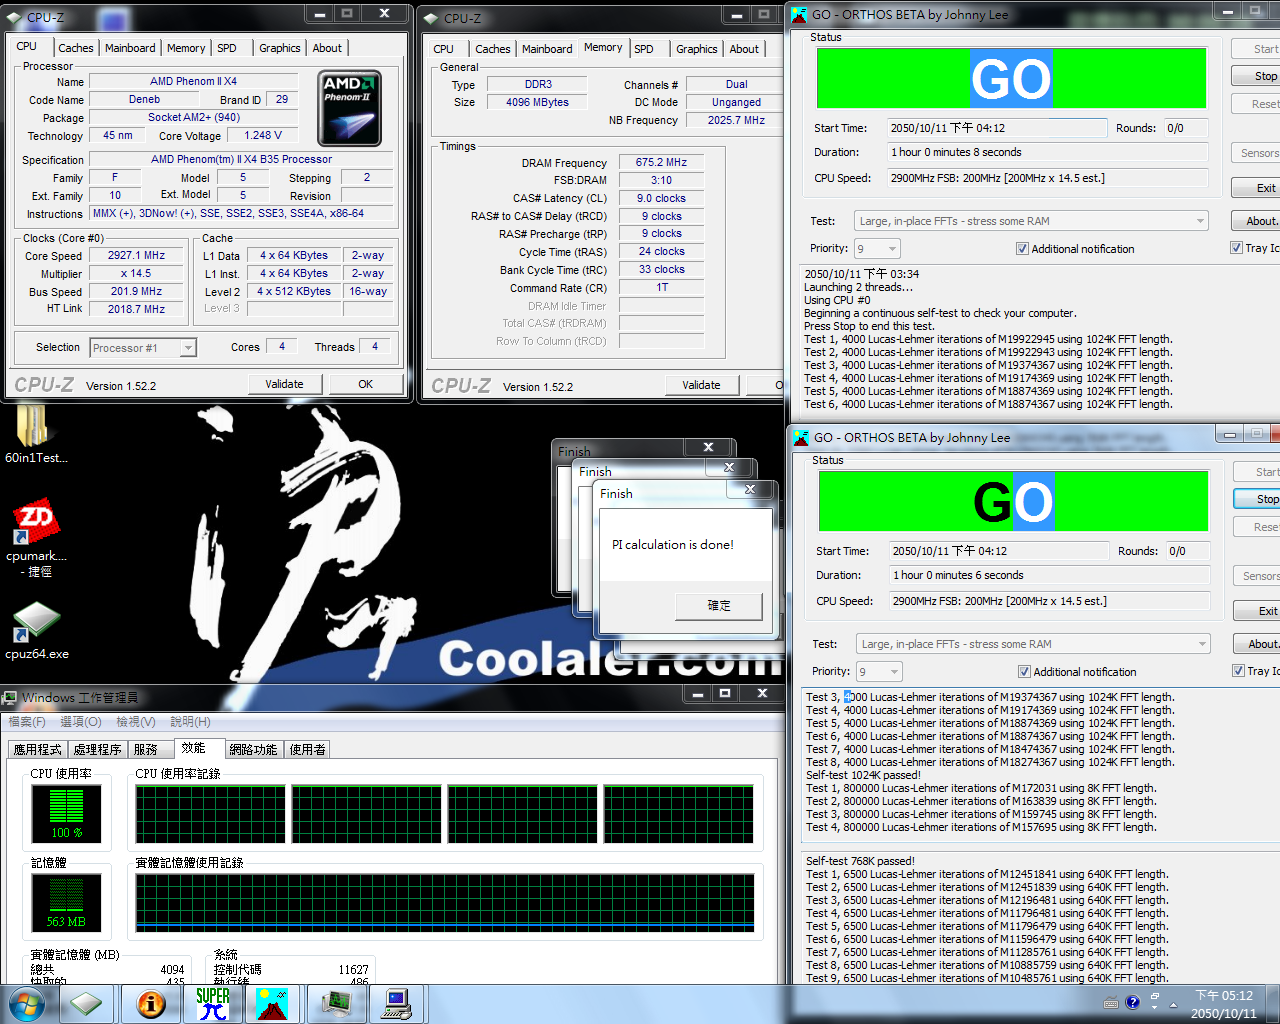Toggle the Tray Icon checkbox in upper ORTHOS
1280x1024 pixels.
tap(1237, 248)
